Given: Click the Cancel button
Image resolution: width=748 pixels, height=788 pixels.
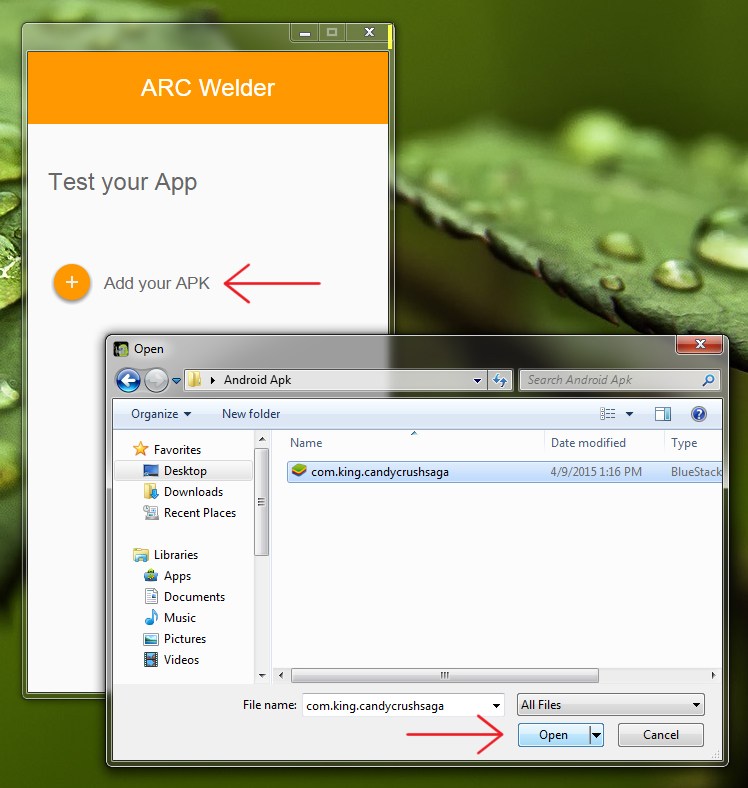Looking at the screenshot, I should (661, 735).
